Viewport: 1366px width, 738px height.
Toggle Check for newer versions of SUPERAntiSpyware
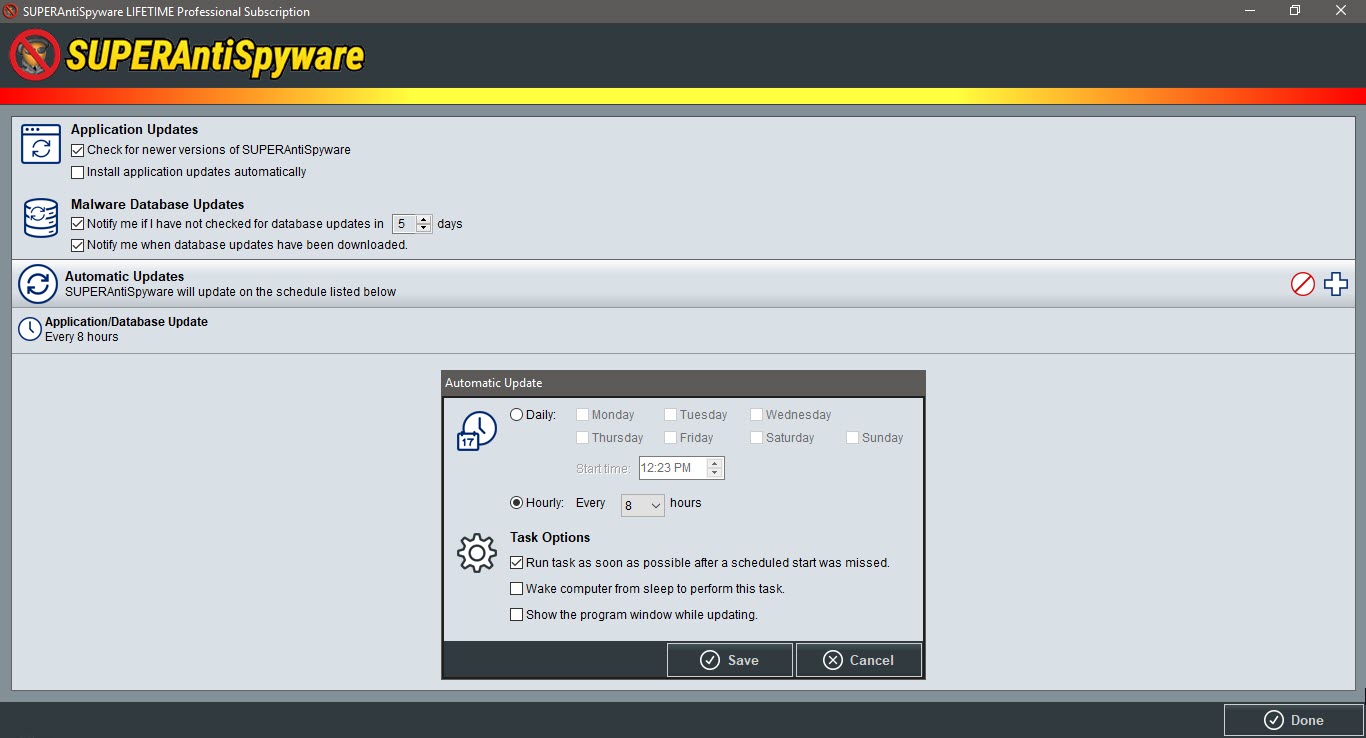click(x=78, y=150)
